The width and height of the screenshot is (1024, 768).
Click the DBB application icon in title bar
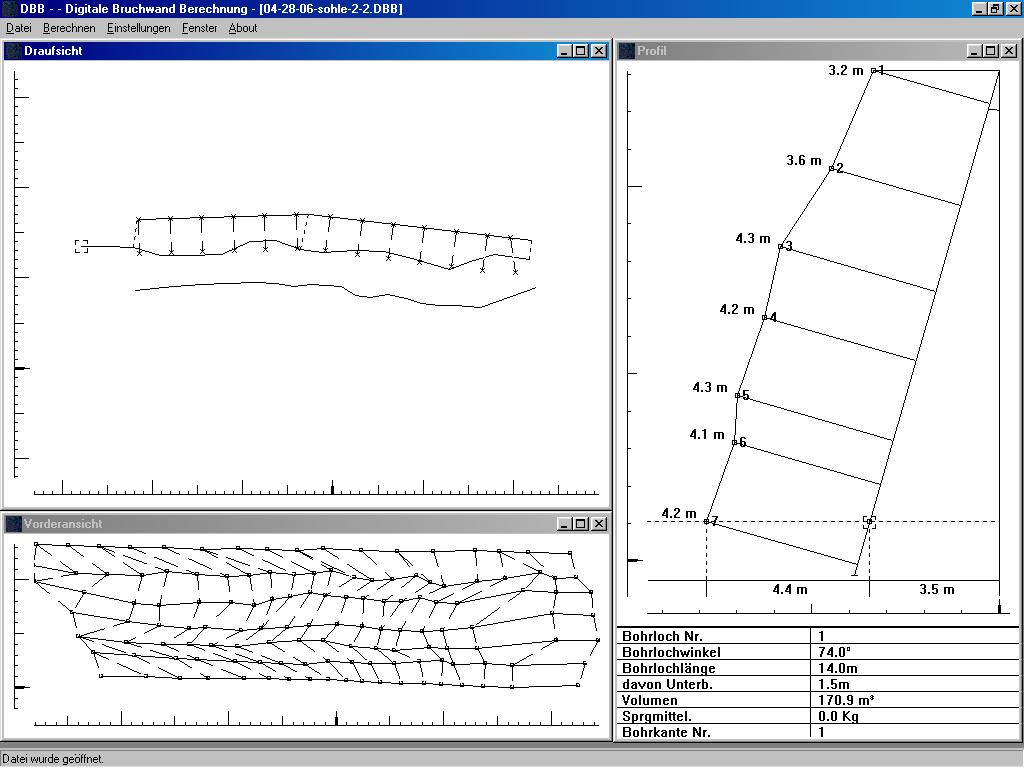coord(9,9)
